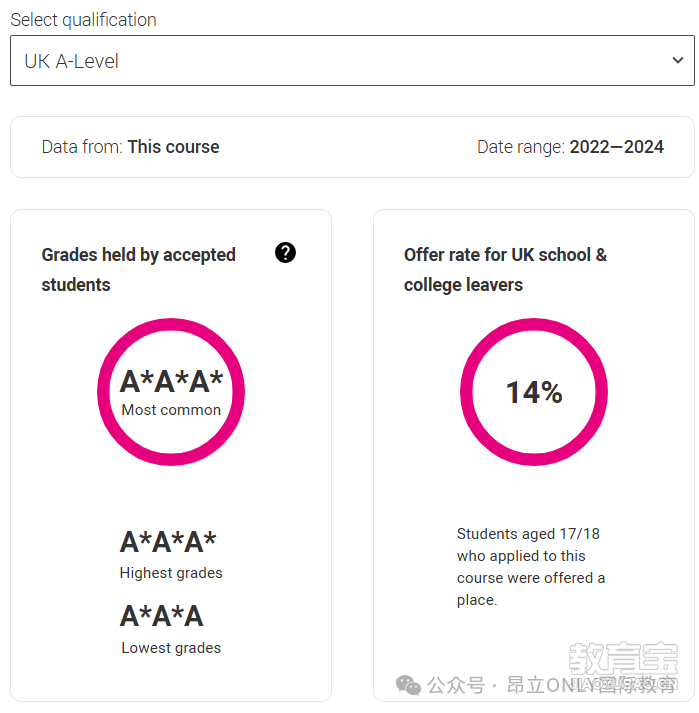Click the Students aged 17/18 description text
Viewport: 699px width, 713px height.
click(531, 567)
